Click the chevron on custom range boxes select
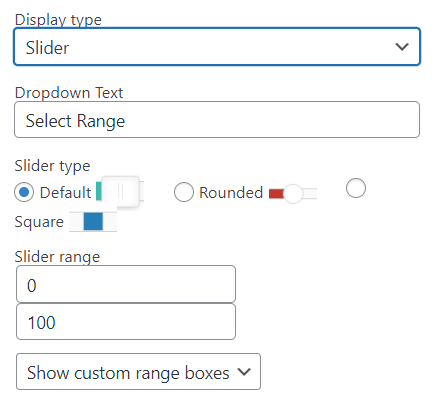 [x=244, y=372]
